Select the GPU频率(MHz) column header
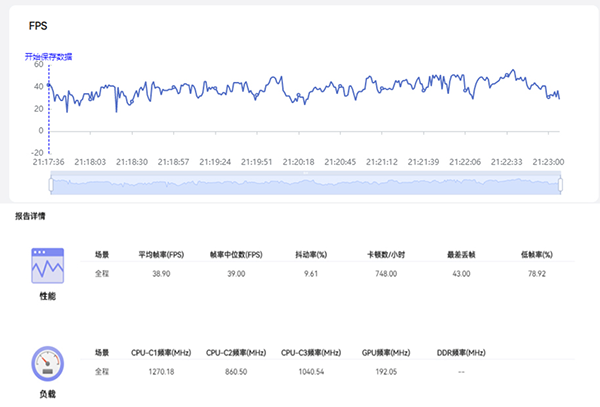The width and height of the screenshot is (600, 407). pyautogui.click(x=385, y=352)
